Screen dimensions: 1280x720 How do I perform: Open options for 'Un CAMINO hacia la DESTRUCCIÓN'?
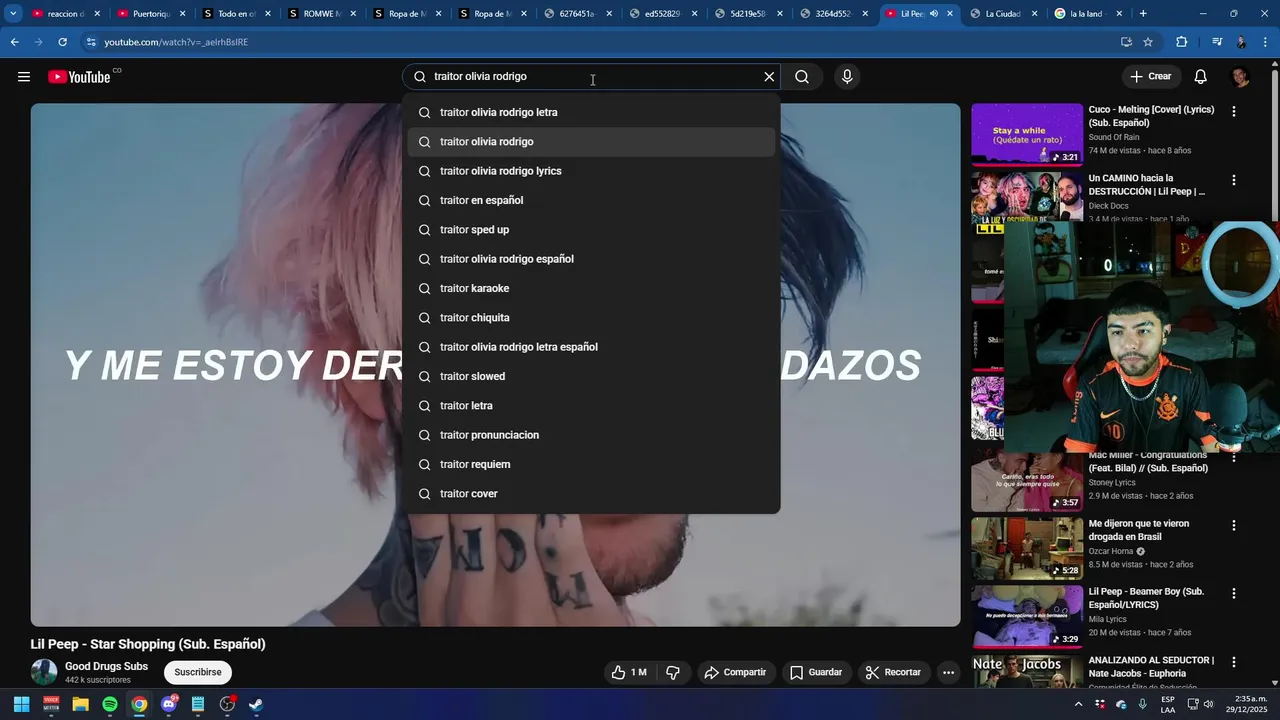click(1234, 181)
